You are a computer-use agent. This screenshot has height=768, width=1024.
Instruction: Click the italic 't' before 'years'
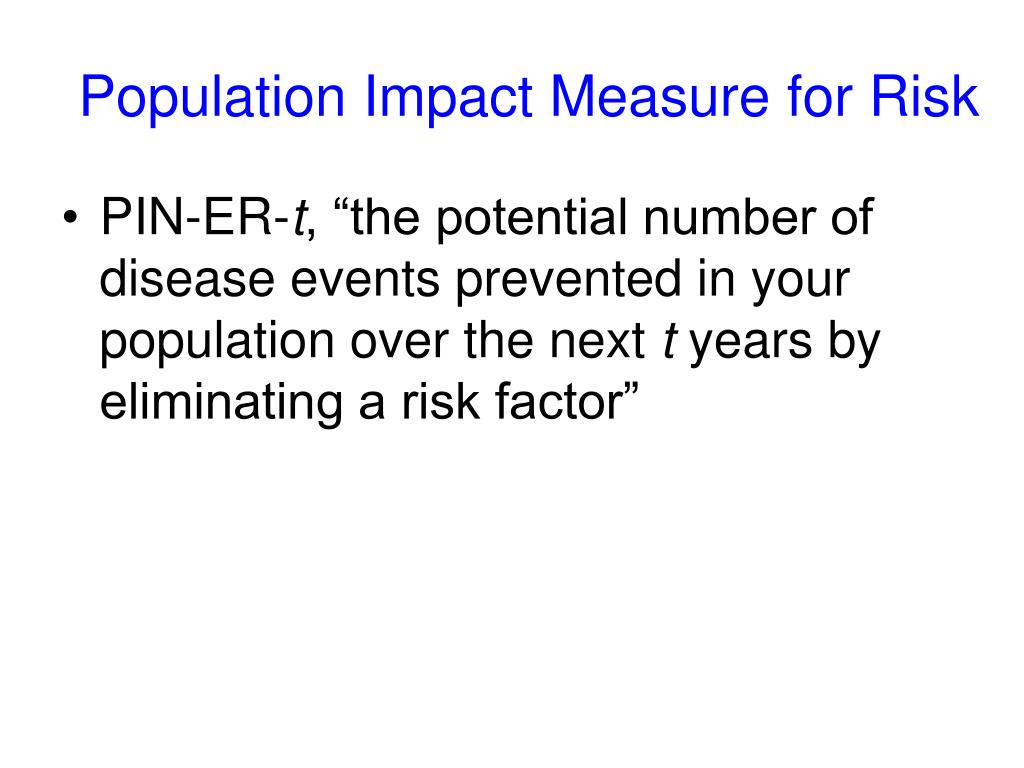[x=669, y=342]
